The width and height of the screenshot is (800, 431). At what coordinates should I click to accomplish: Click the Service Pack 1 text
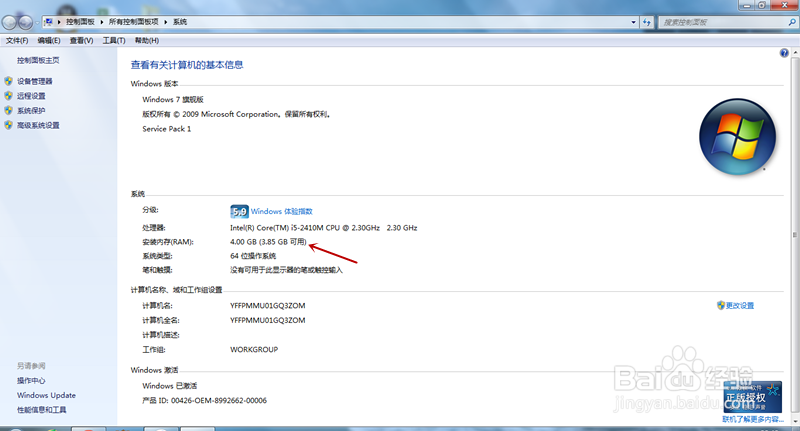pos(167,129)
